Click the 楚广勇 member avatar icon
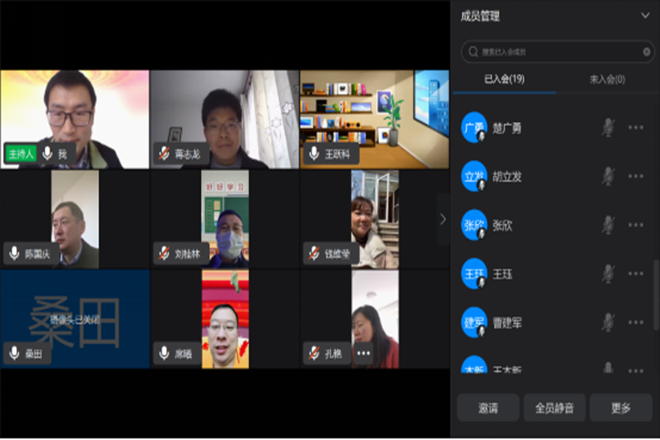660x440 pixels. click(x=474, y=128)
